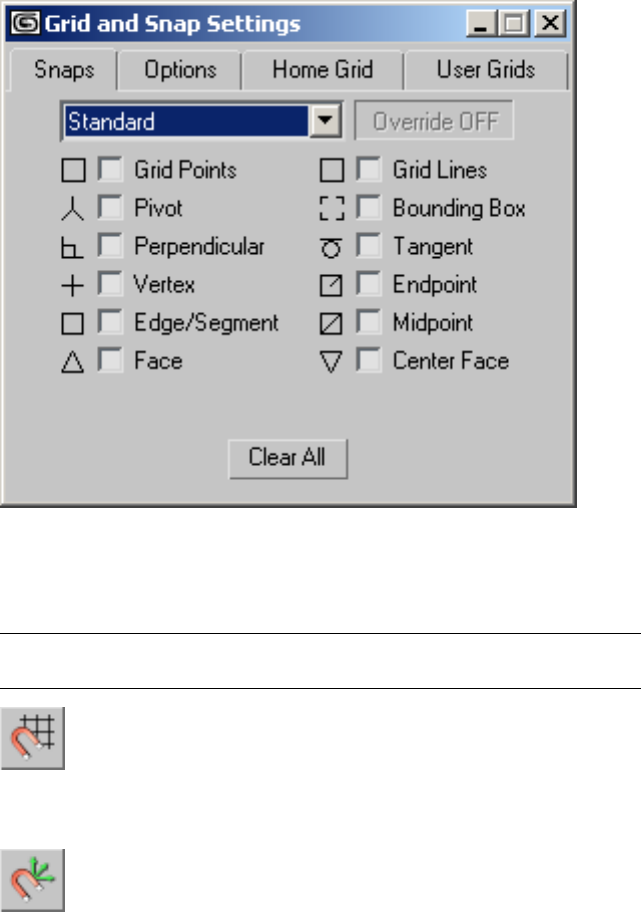Open the Home Grid tab
Image resolution: width=641 pixels, height=912 pixels.
tap(323, 71)
